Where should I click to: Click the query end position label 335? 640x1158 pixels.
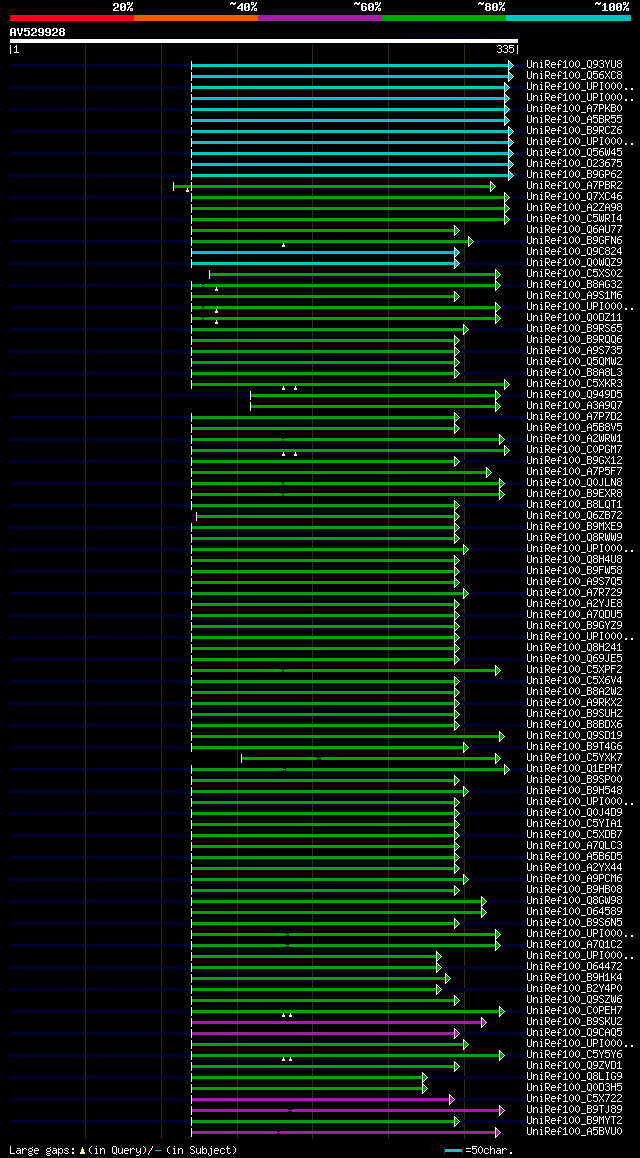505,49
